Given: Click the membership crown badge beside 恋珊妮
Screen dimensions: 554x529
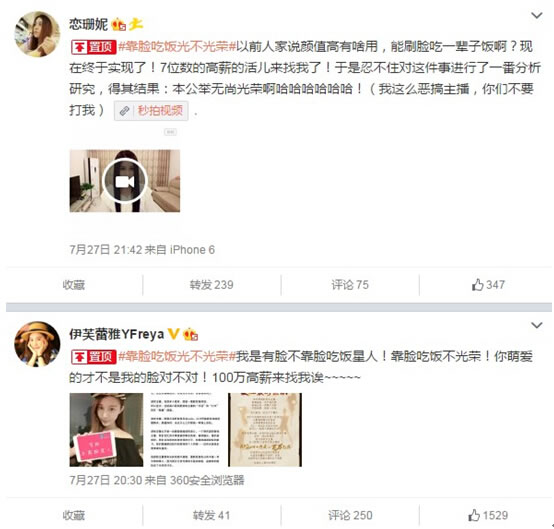Looking at the screenshot, I should 119,24.
